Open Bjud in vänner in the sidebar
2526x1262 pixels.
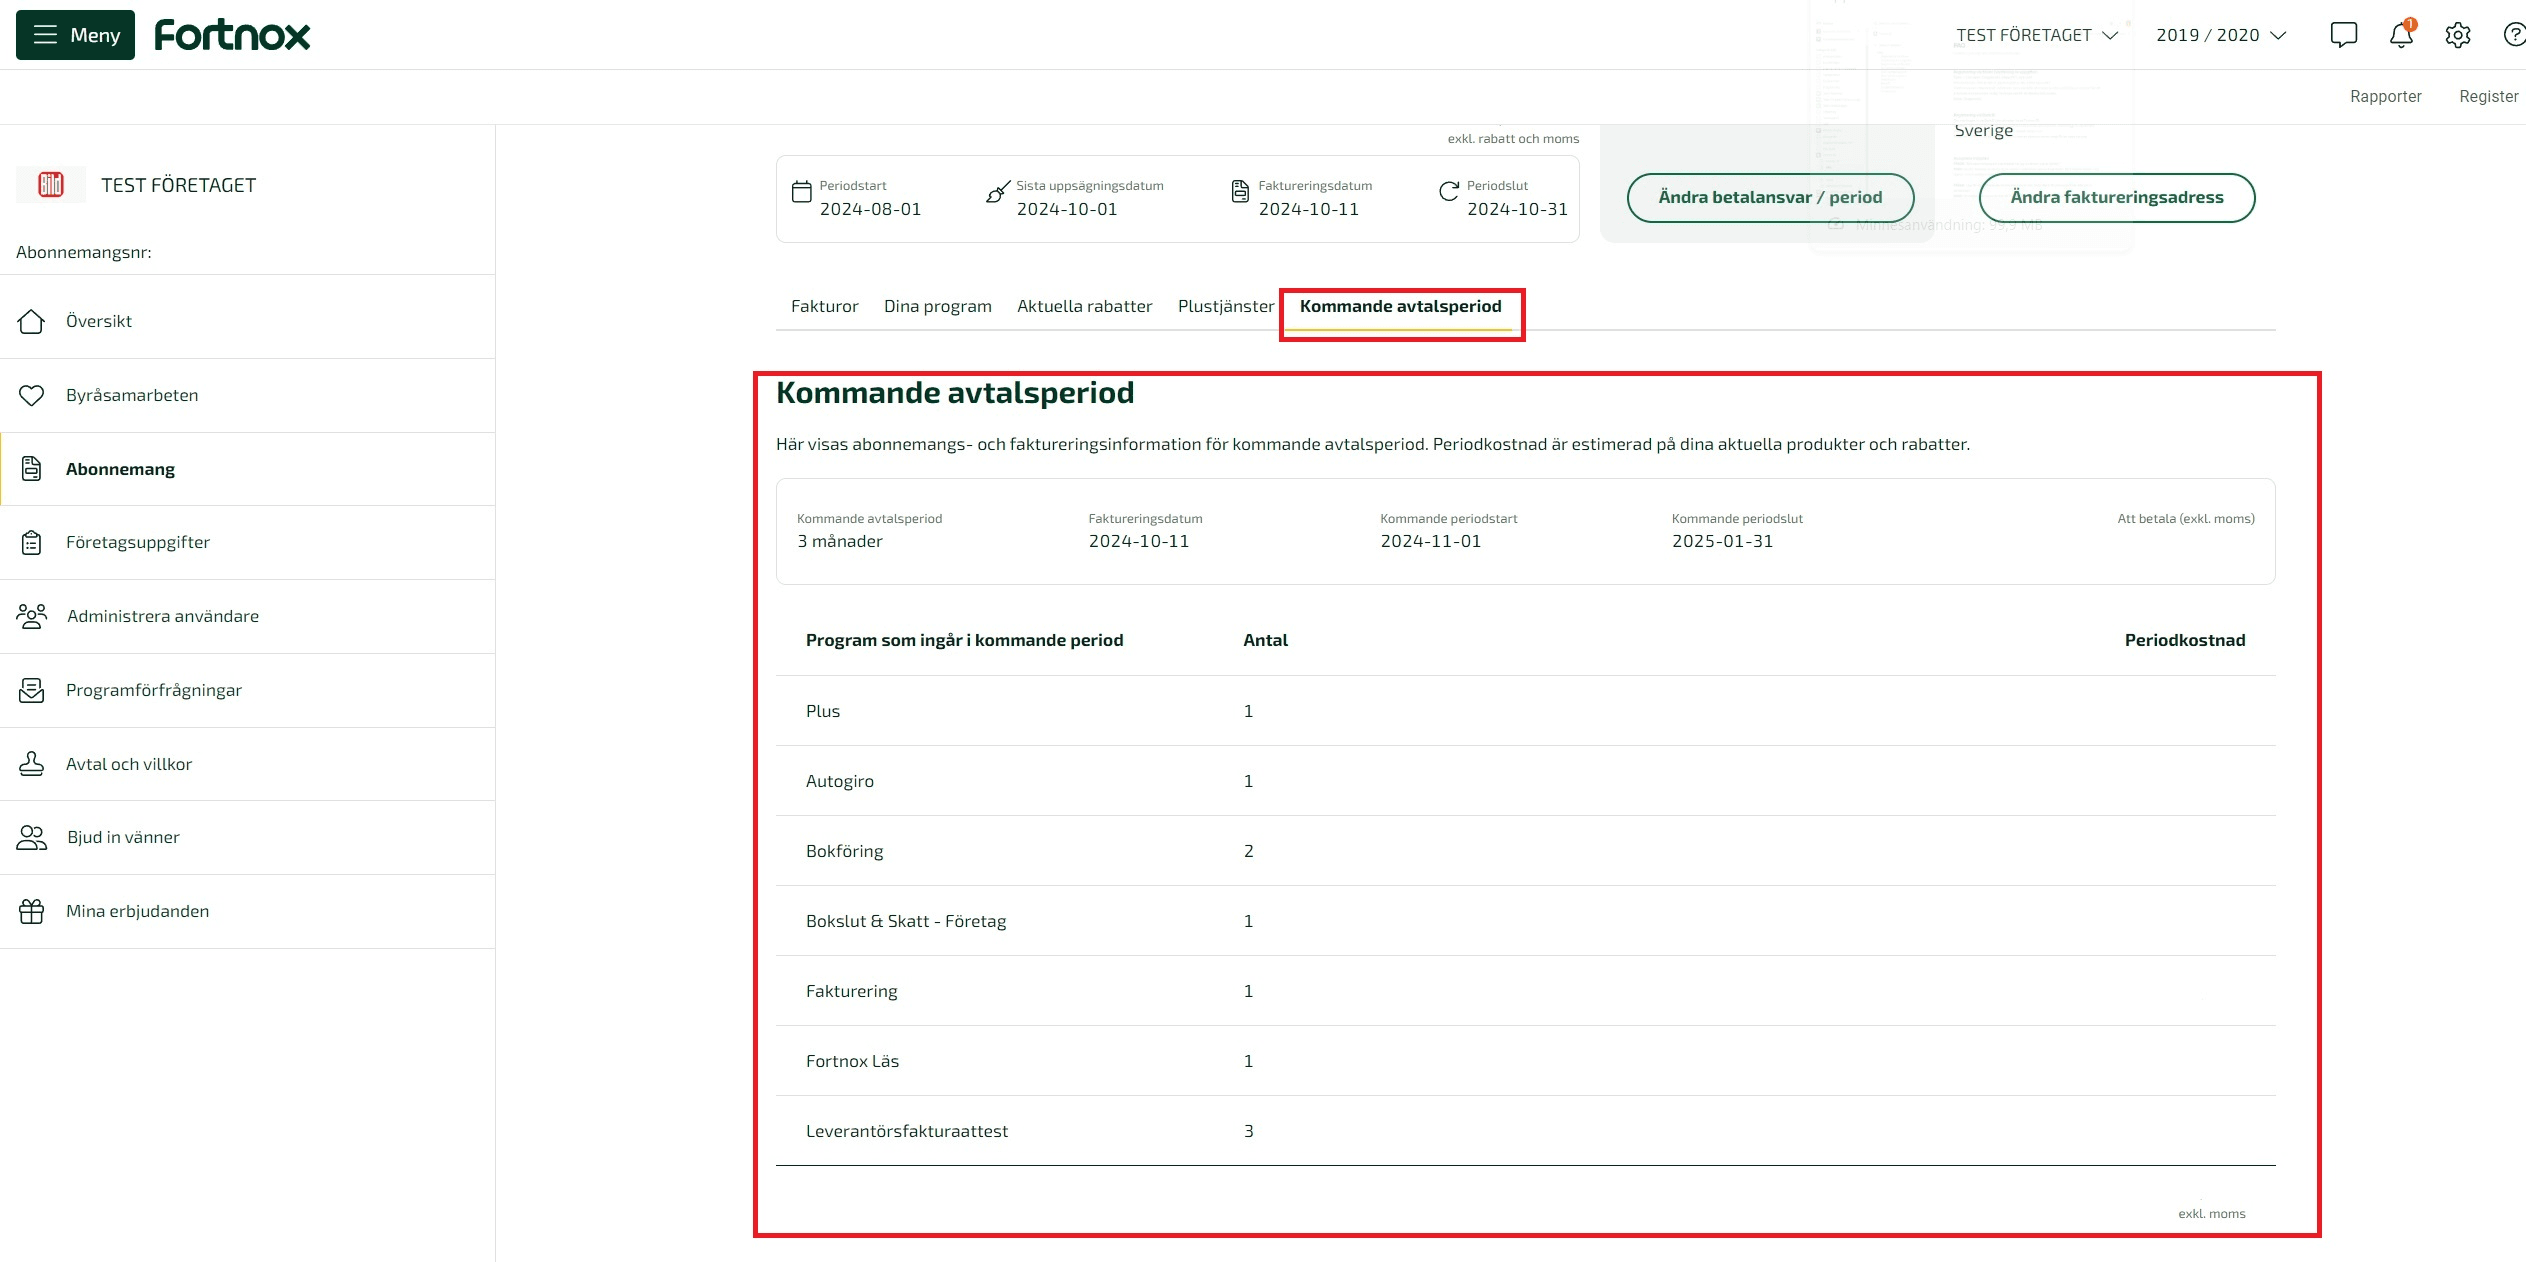[x=247, y=837]
